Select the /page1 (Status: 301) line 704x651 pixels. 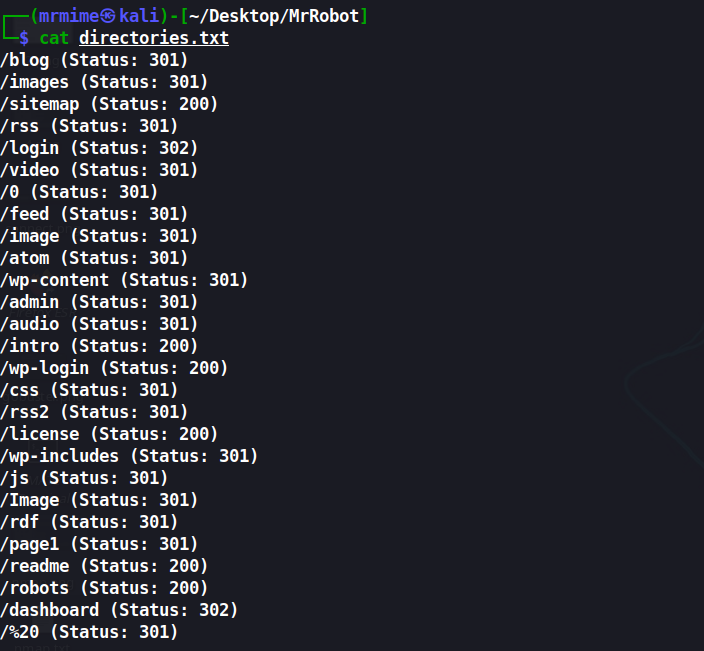point(99,544)
